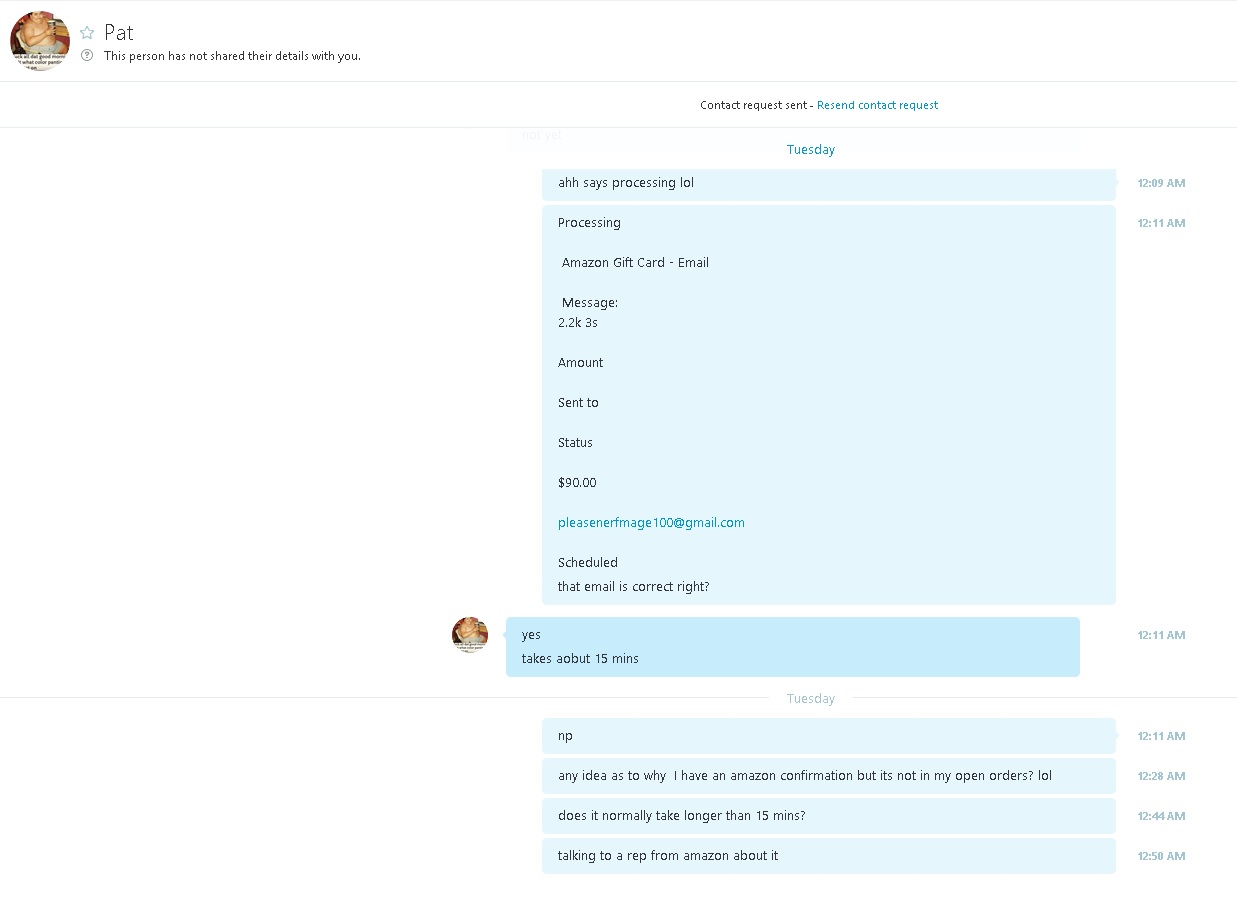Click the 12:09 AM timestamp
The height and width of the screenshot is (919, 1237).
point(1161,183)
